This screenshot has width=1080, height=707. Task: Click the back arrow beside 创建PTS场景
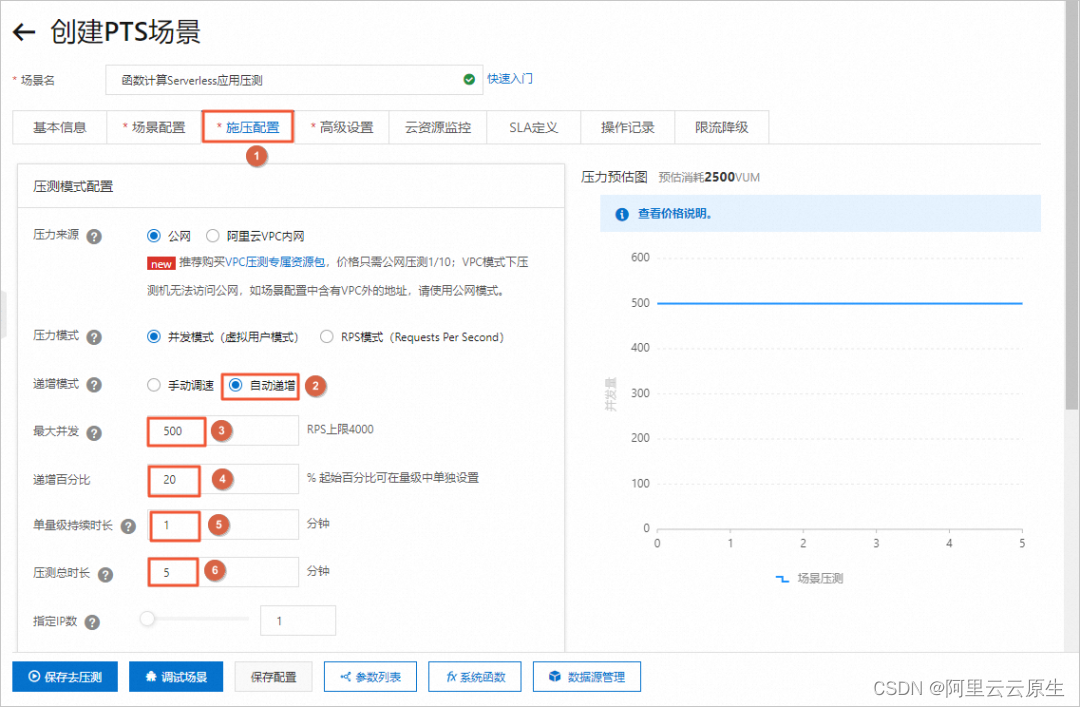pos(24,31)
